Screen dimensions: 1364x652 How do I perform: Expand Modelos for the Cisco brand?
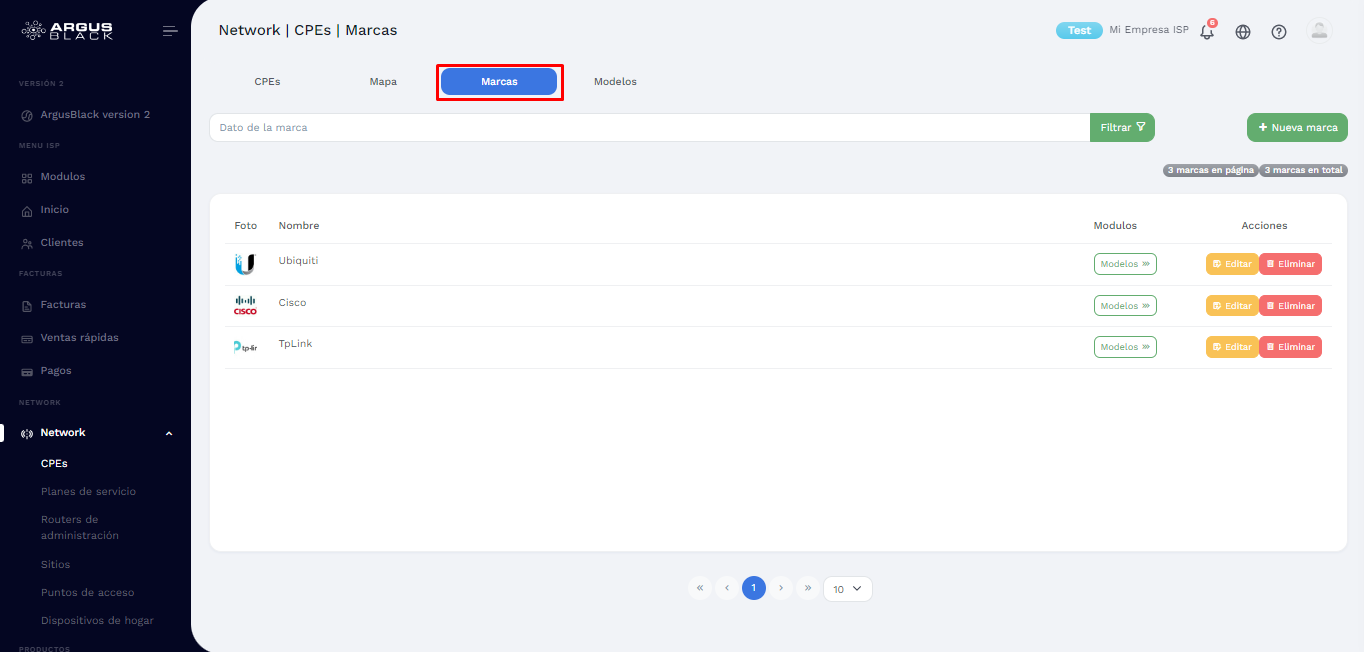(x=1125, y=305)
